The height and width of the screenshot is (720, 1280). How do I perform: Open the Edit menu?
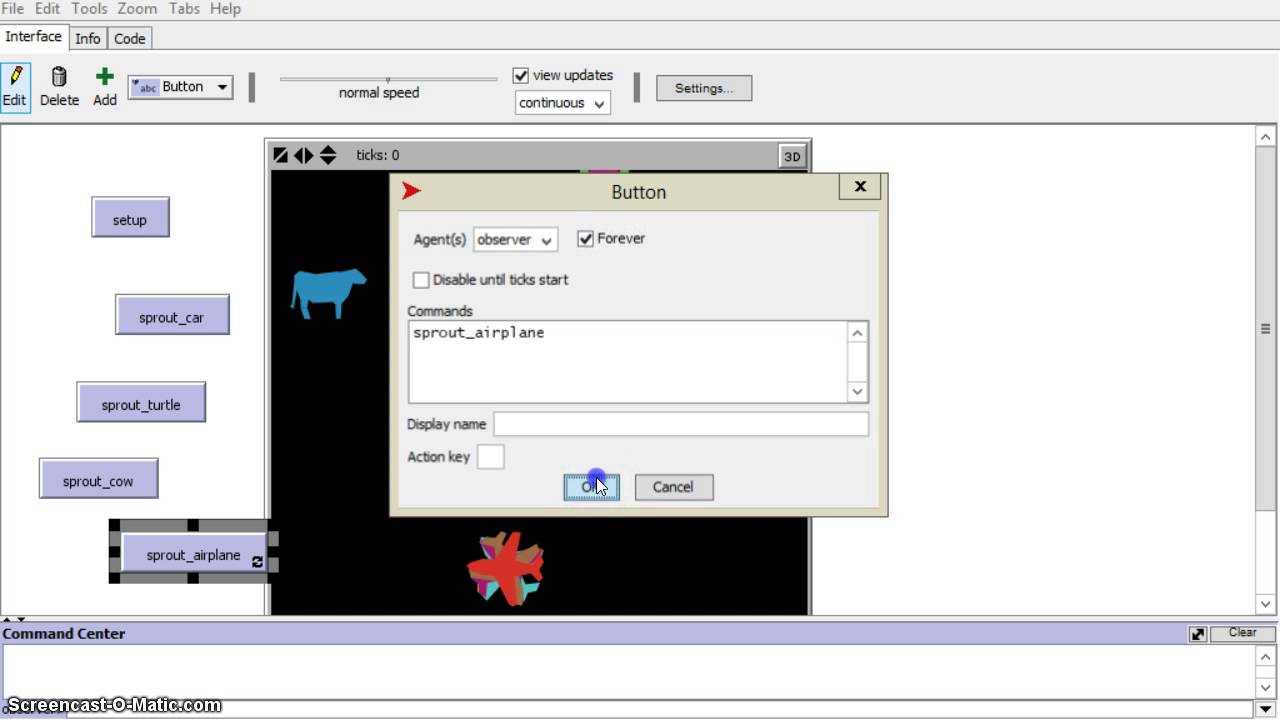[x=48, y=9]
